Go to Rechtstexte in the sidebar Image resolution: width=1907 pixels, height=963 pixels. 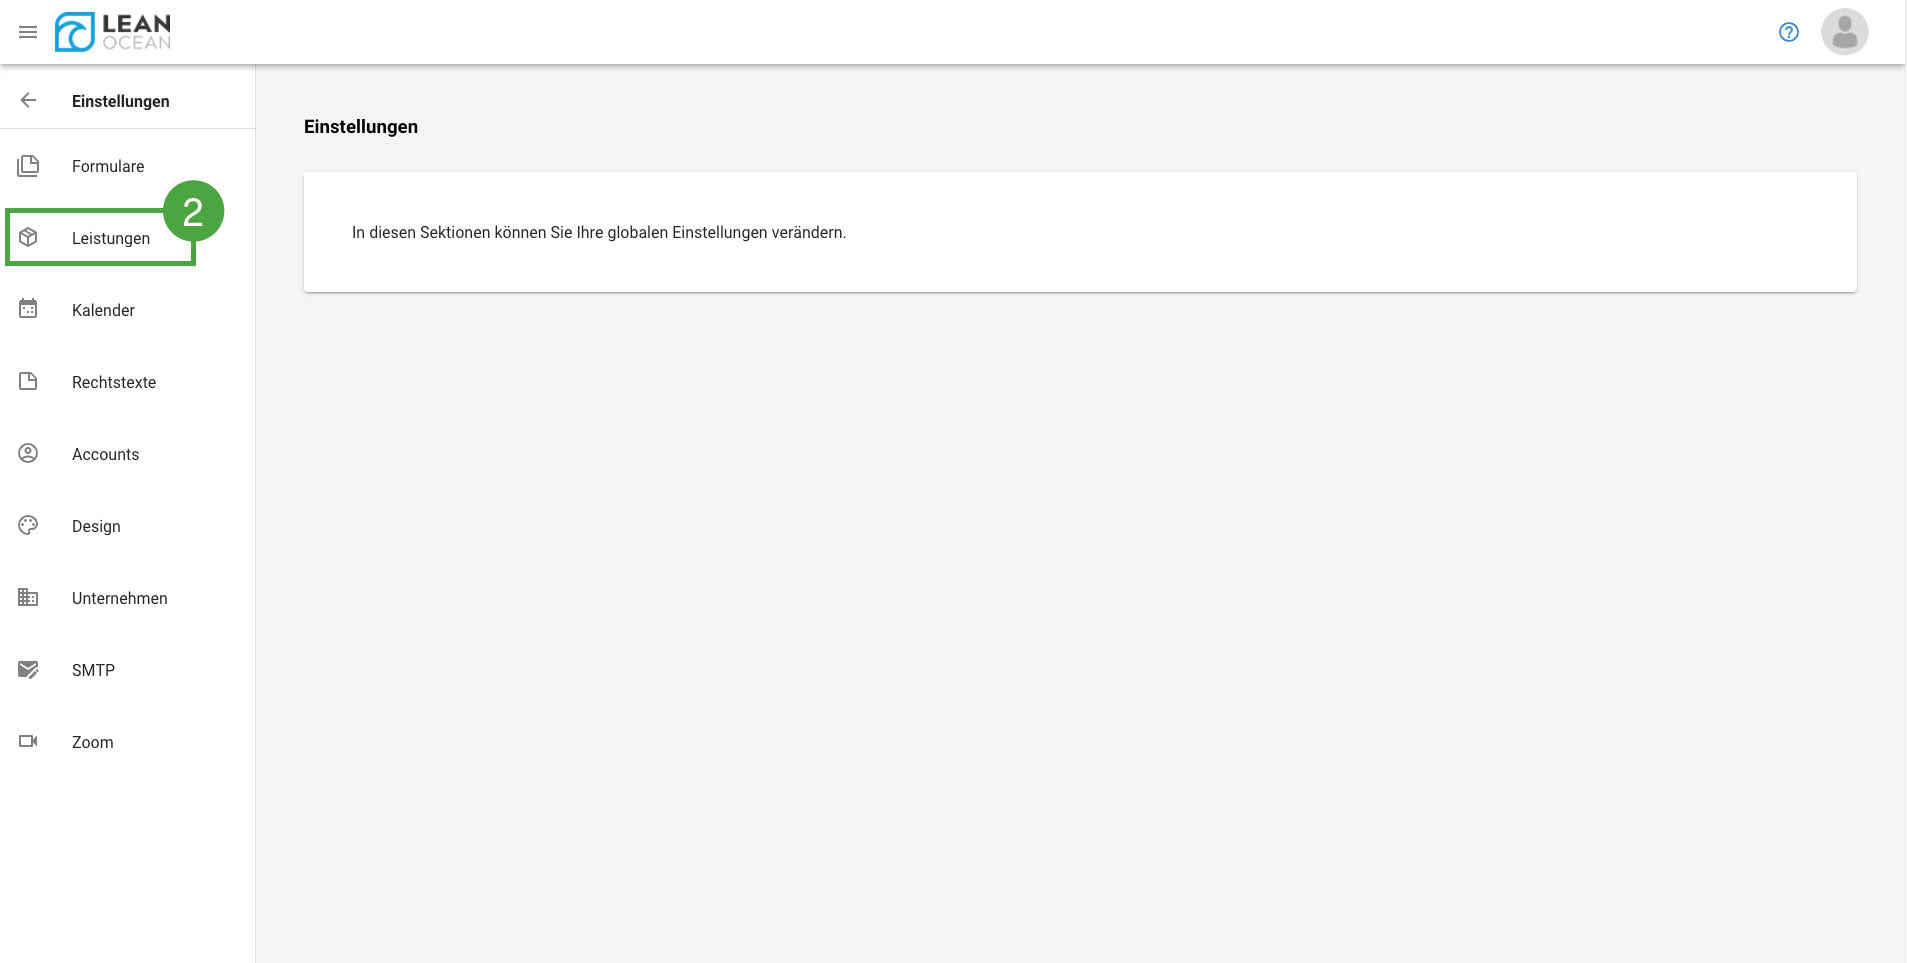(114, 382)
